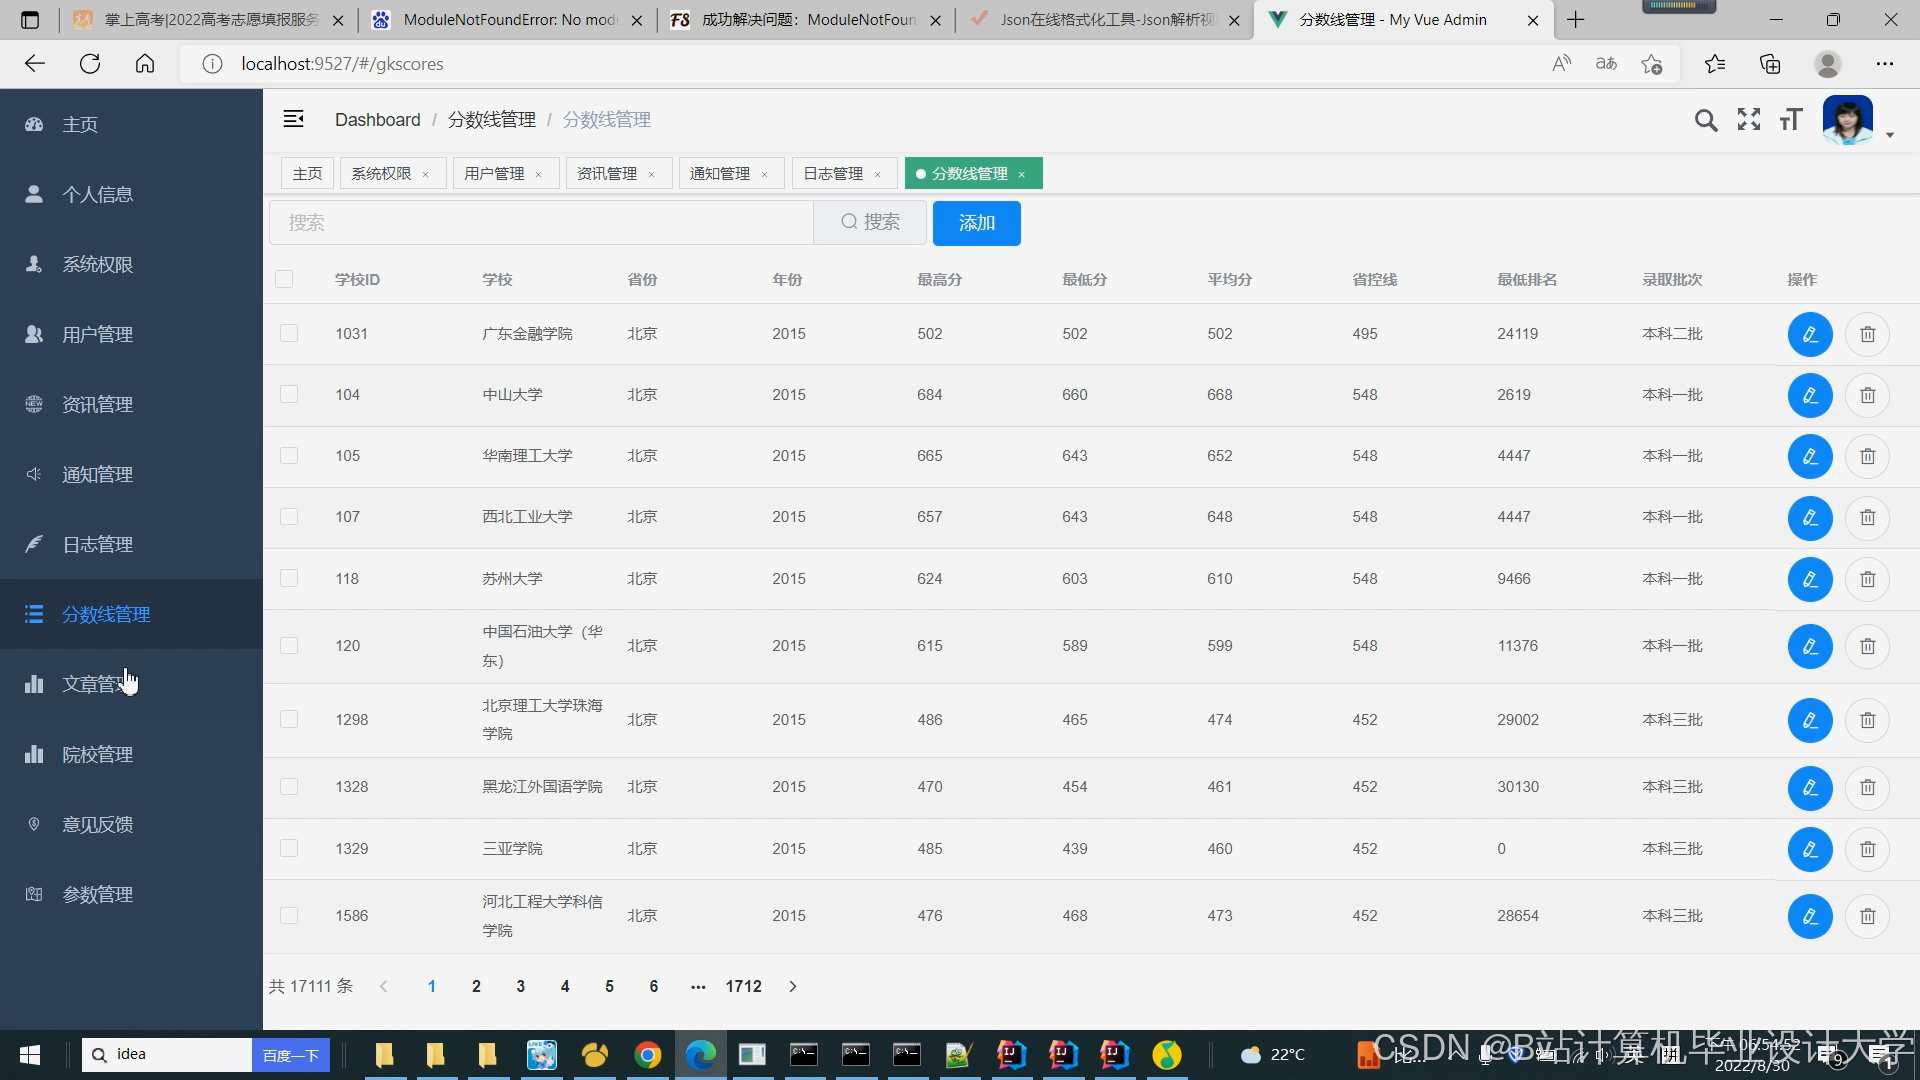
Task: Select checkbox for school ID 105
Action: (x=289, y=456)
